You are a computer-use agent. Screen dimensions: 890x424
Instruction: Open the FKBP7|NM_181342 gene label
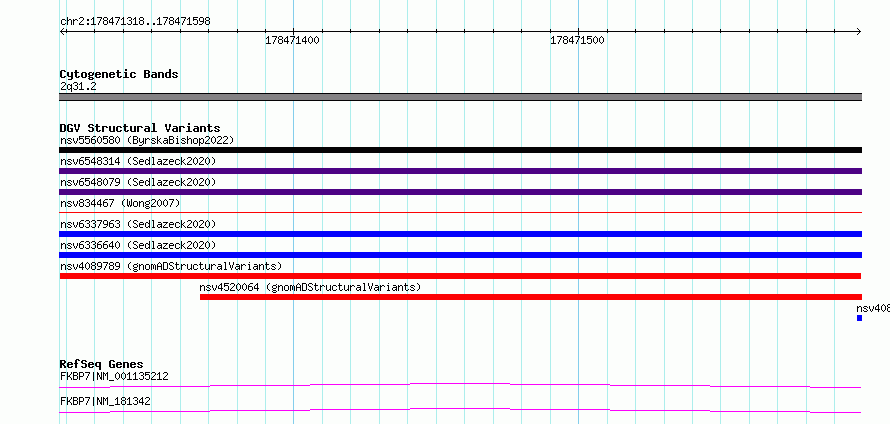[105, 401]
